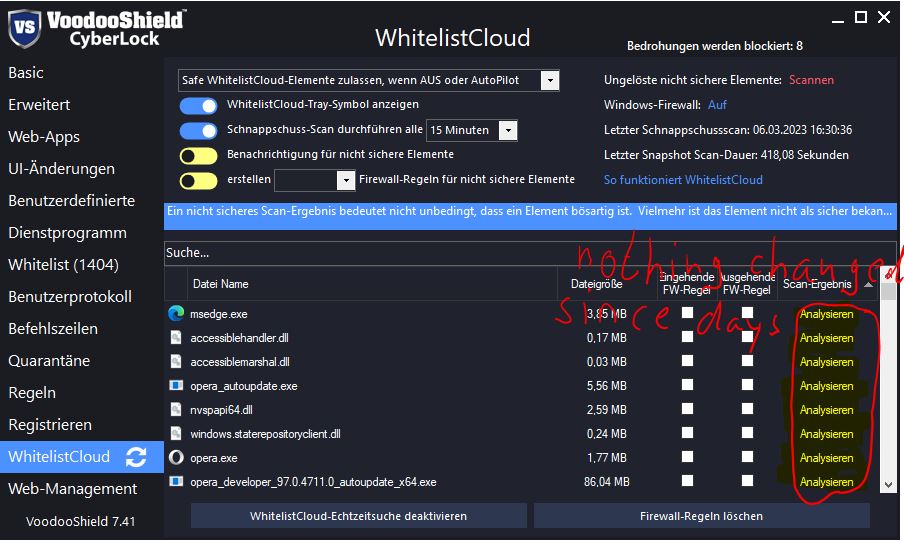
Task: Open the 15 Minuten interval dropdown
Action: click(x=508, y=130)
